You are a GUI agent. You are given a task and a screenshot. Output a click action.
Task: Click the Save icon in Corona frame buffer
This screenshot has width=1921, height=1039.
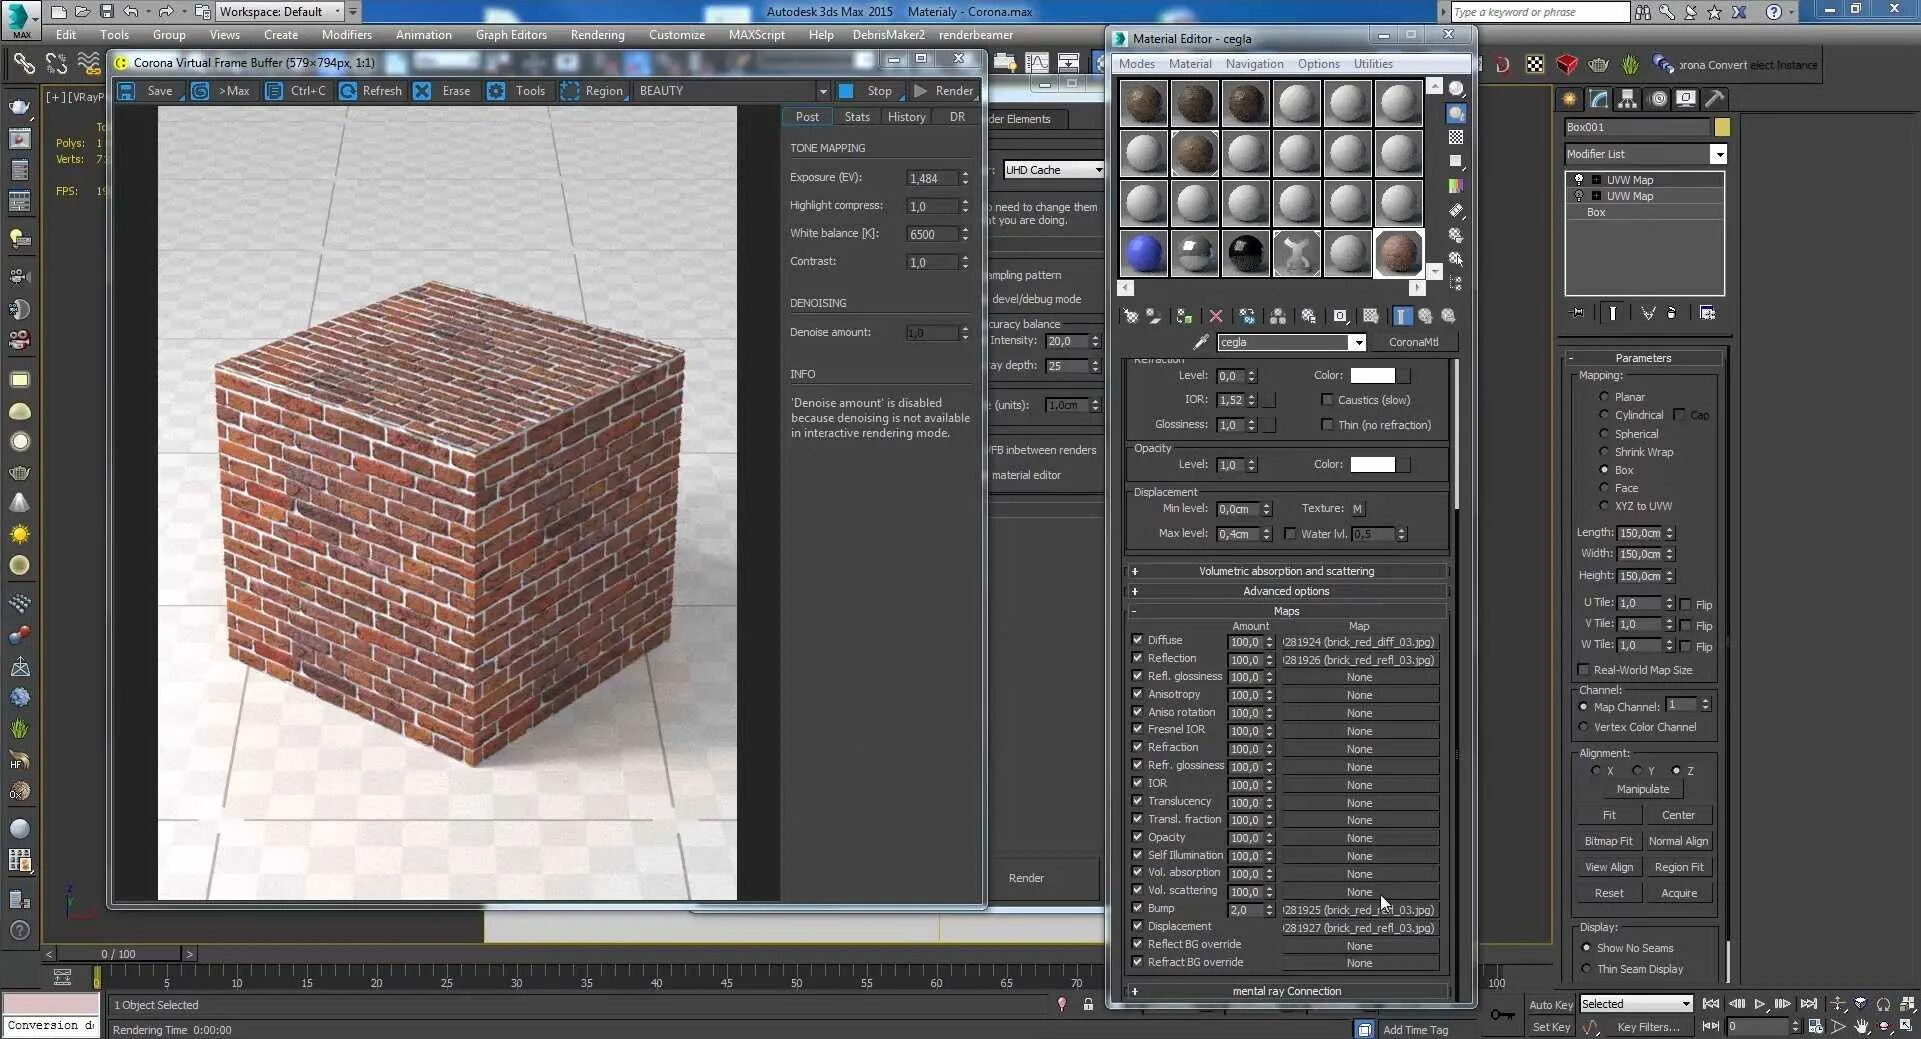[x=127, y=91]
